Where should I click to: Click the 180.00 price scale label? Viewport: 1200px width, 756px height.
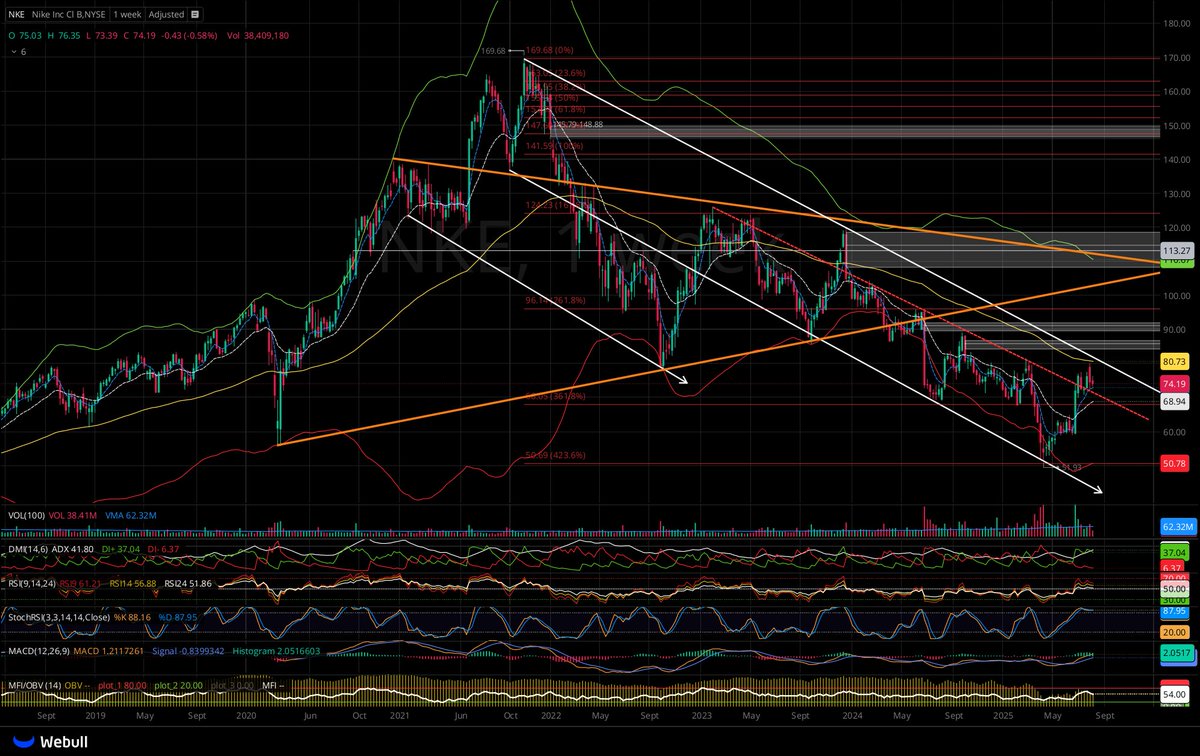pyautogui.click(x=1176, y=24)
